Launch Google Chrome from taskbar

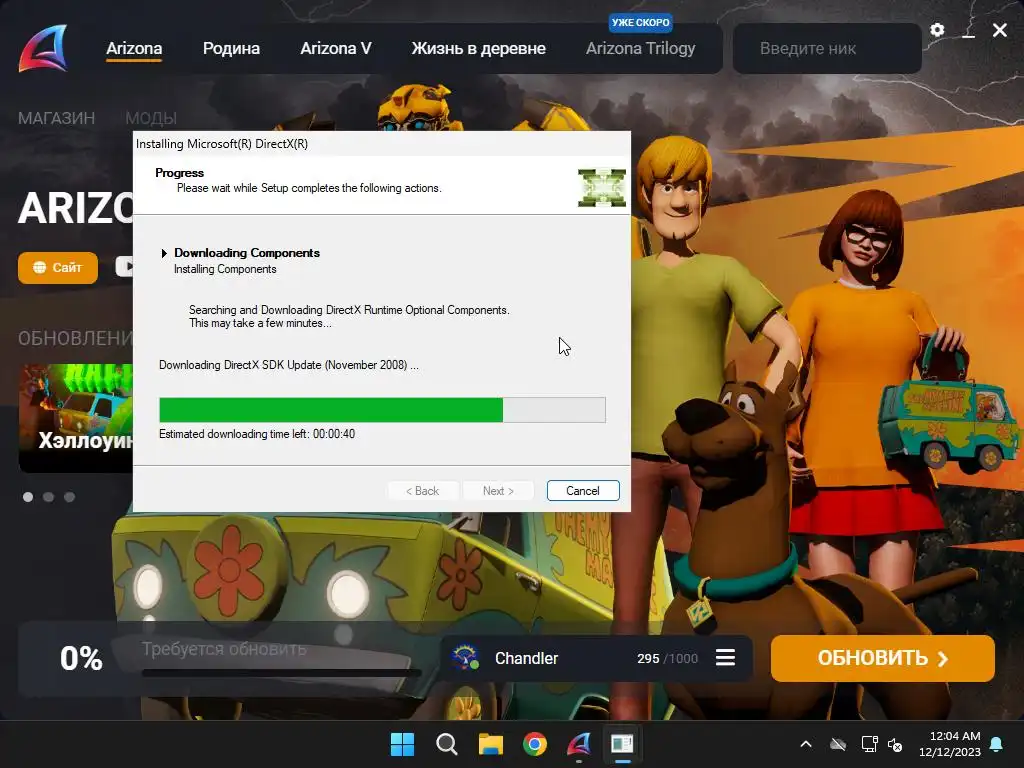[534, 744]
